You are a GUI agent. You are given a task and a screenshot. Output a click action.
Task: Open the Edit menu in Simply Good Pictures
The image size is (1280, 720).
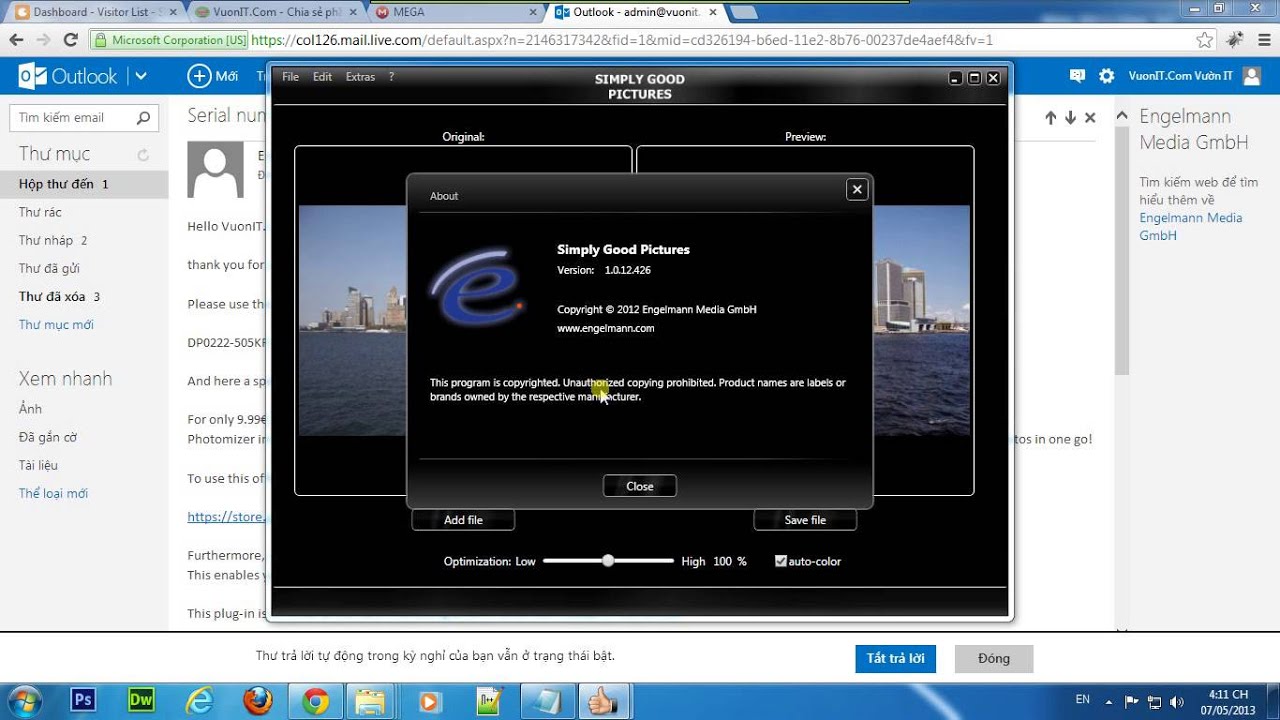coord(322,77)
